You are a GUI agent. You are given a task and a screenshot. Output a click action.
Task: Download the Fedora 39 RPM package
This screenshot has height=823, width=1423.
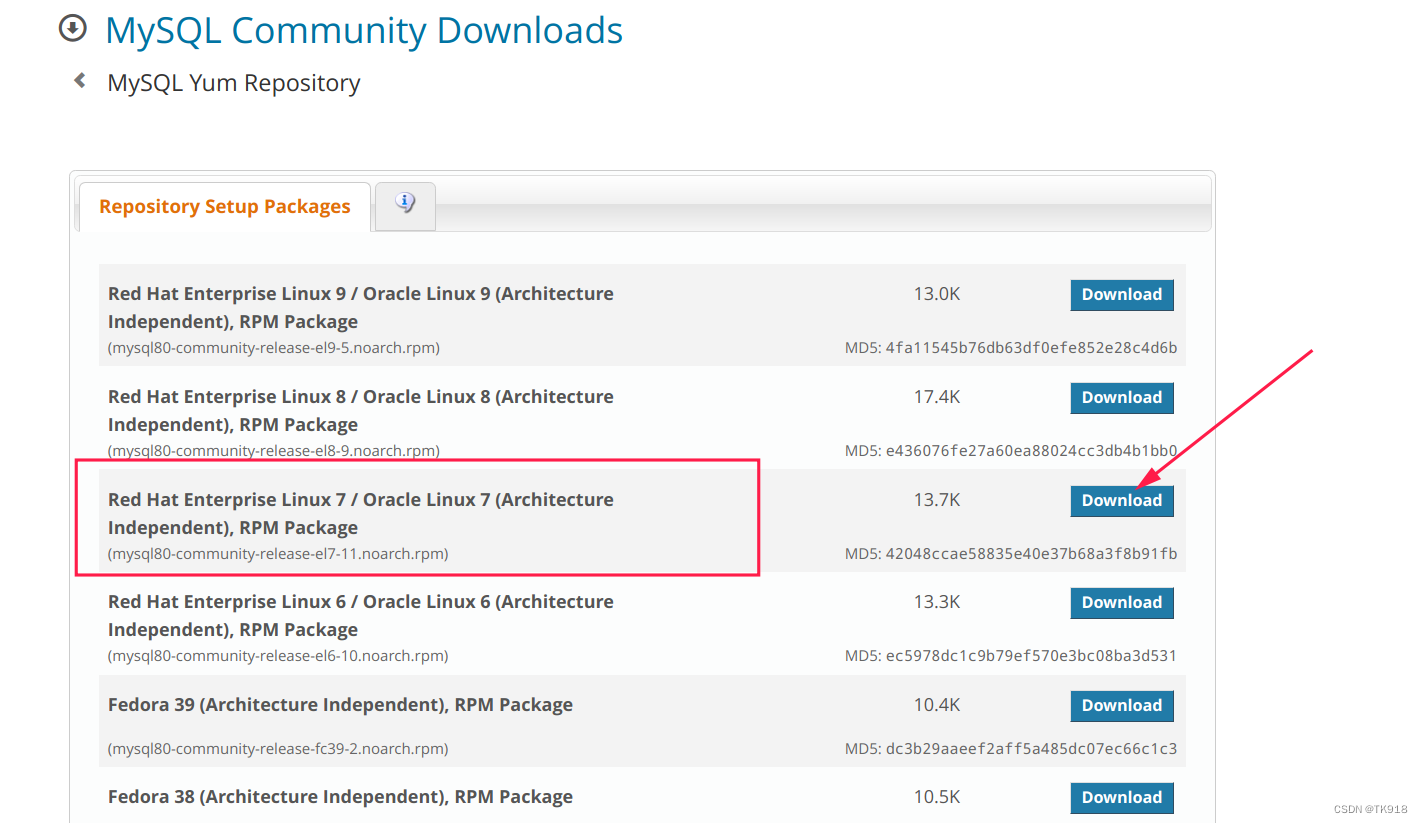(1122, 706)
